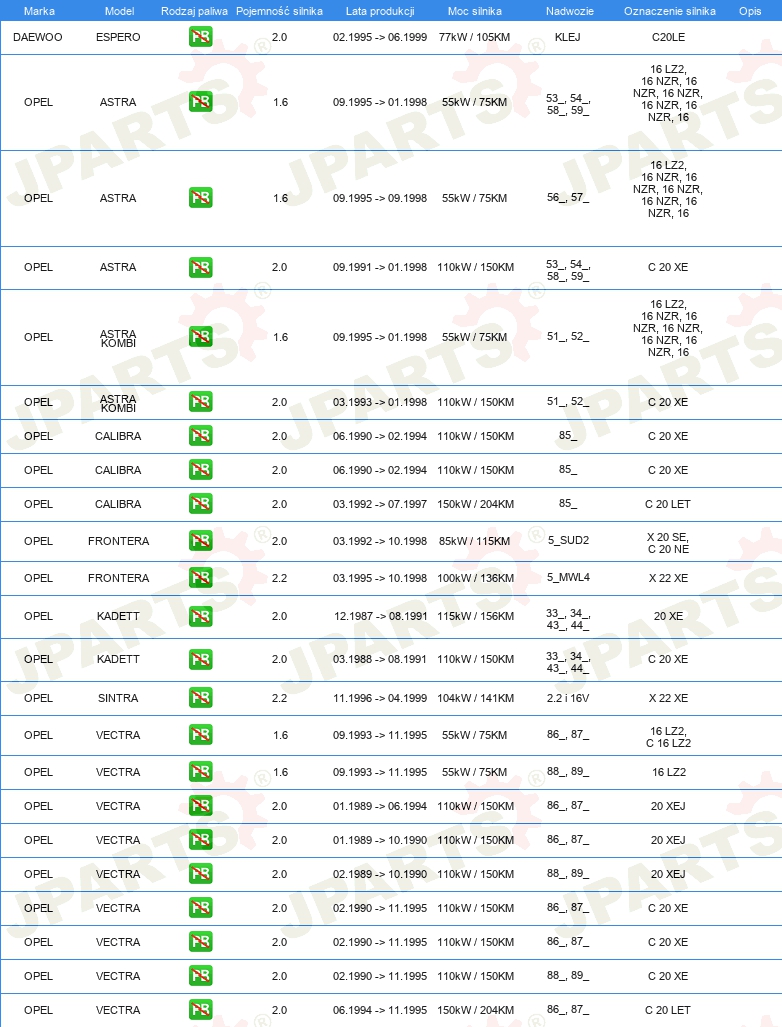Click fuel icon in CALIBRA C 20 LET row
782x1027 pixels.
point(200,504)
